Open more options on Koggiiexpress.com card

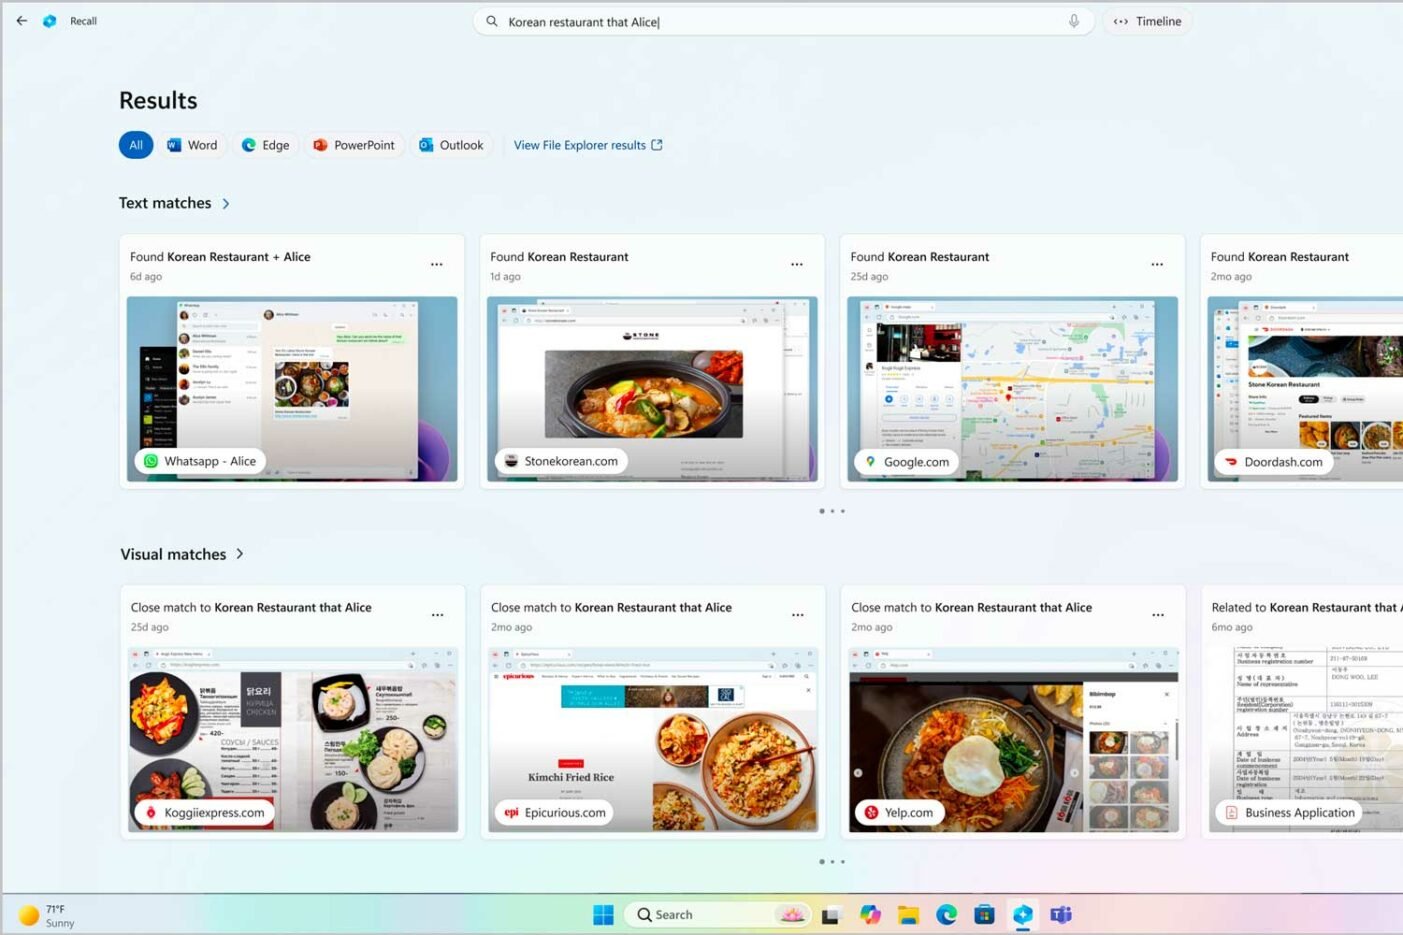point(438,615)
